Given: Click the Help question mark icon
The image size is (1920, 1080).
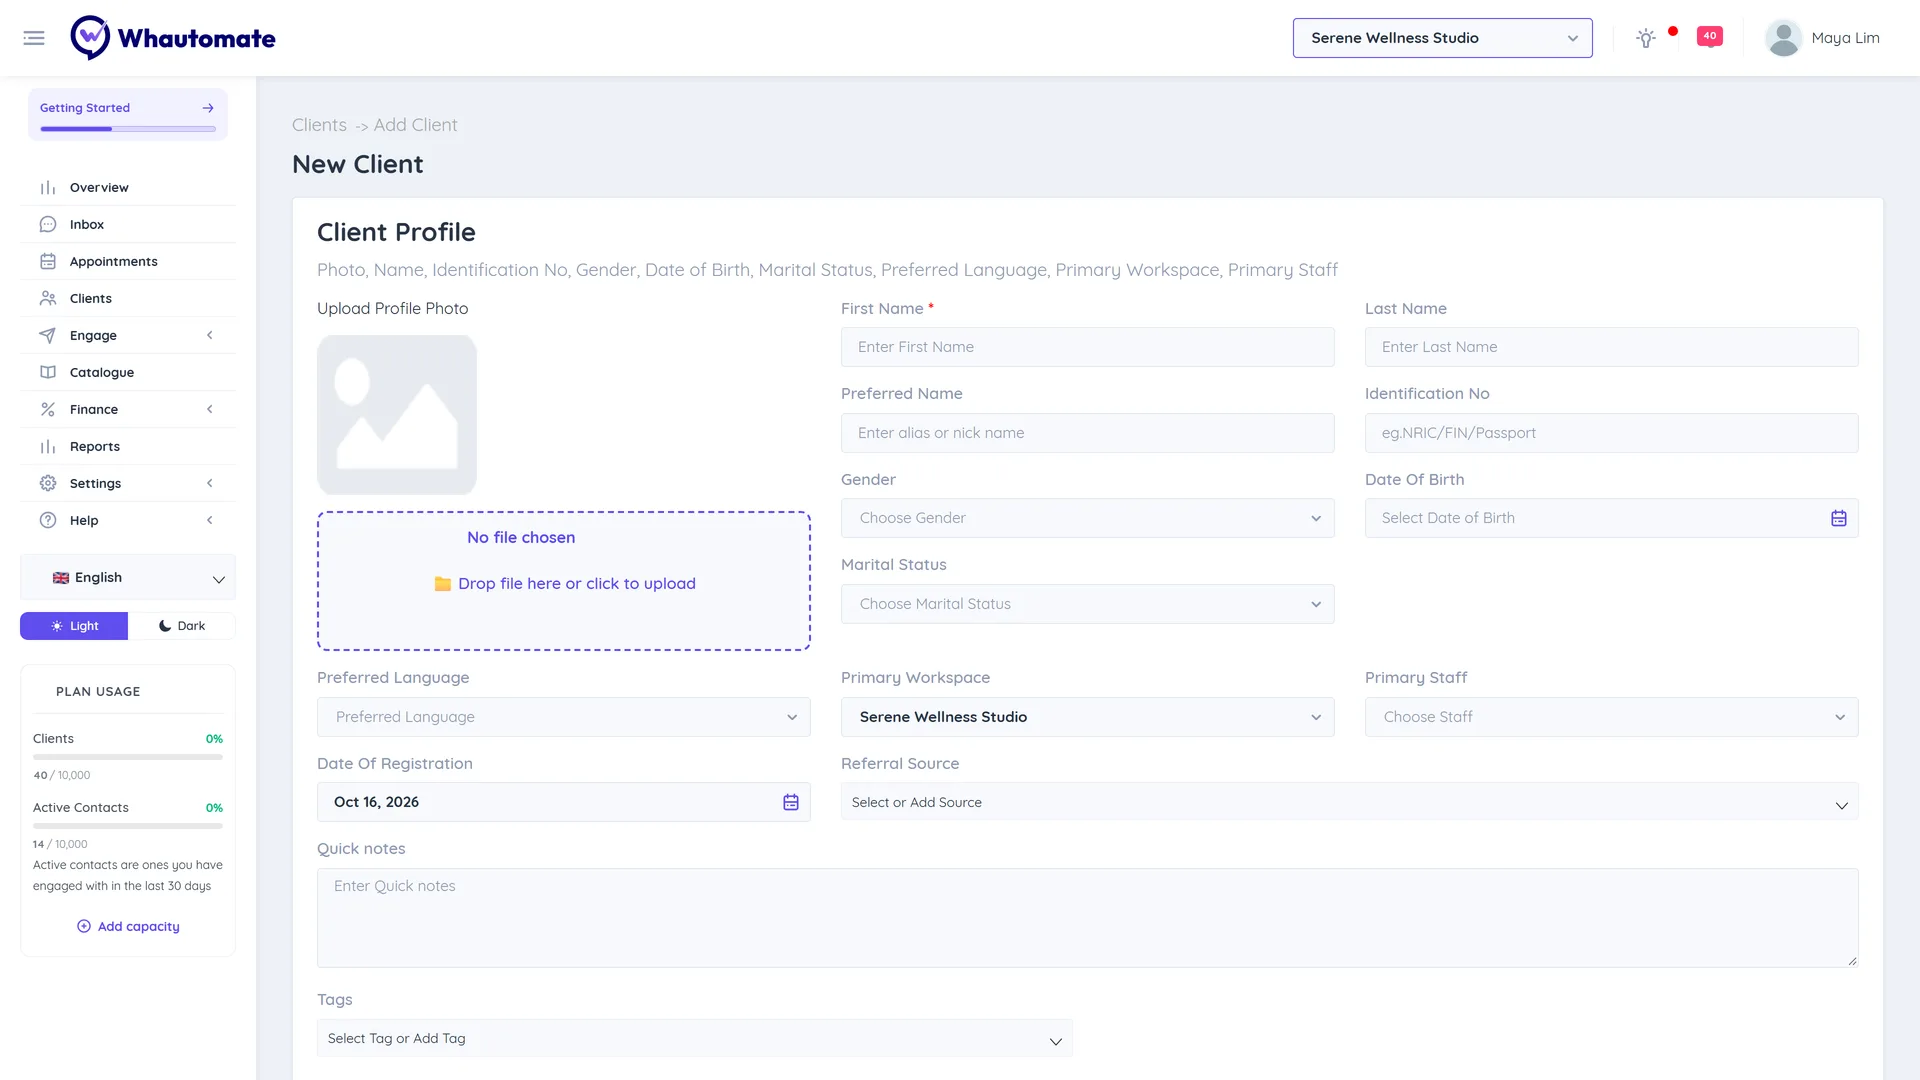Looking at the screenshot, I should pyautogui.click(x=48, y=521).
